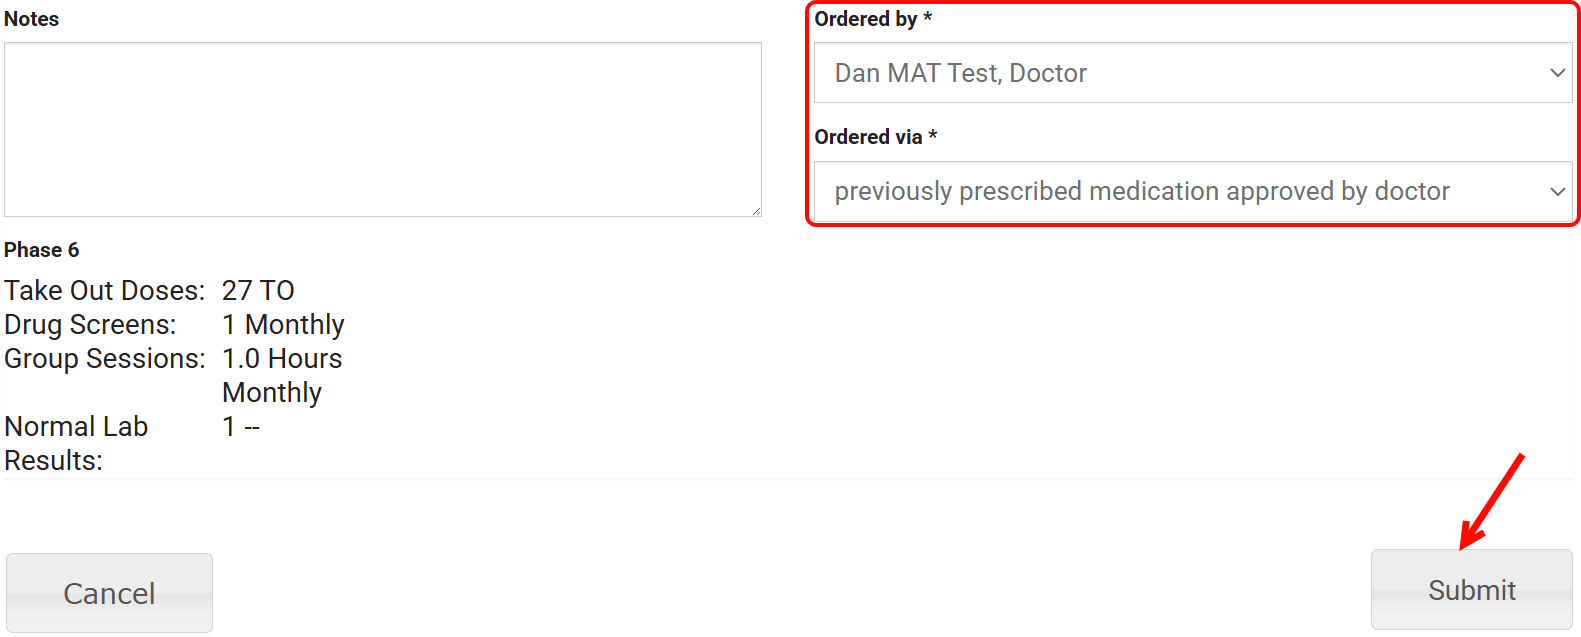Click the Normal Lab Results label
1581x637 pixels.
coord(76,443)
